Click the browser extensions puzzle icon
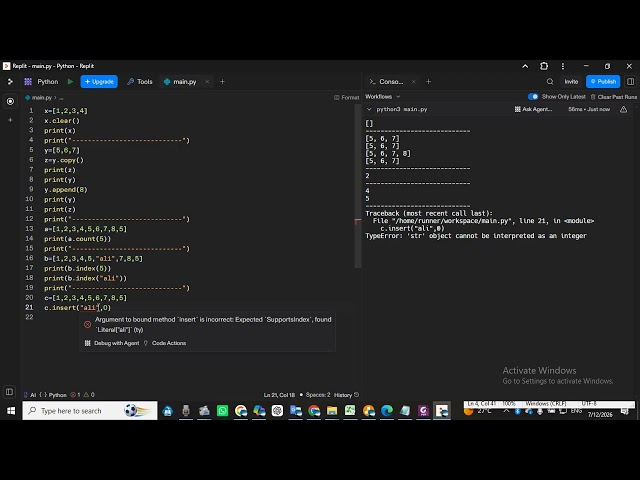The image size is (640, 480). [x=544, y=66]
